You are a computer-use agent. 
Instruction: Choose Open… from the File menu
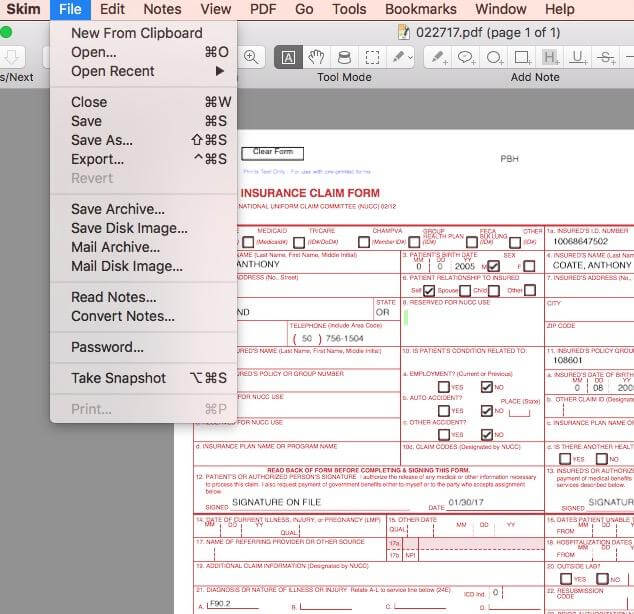pos(144,52)
